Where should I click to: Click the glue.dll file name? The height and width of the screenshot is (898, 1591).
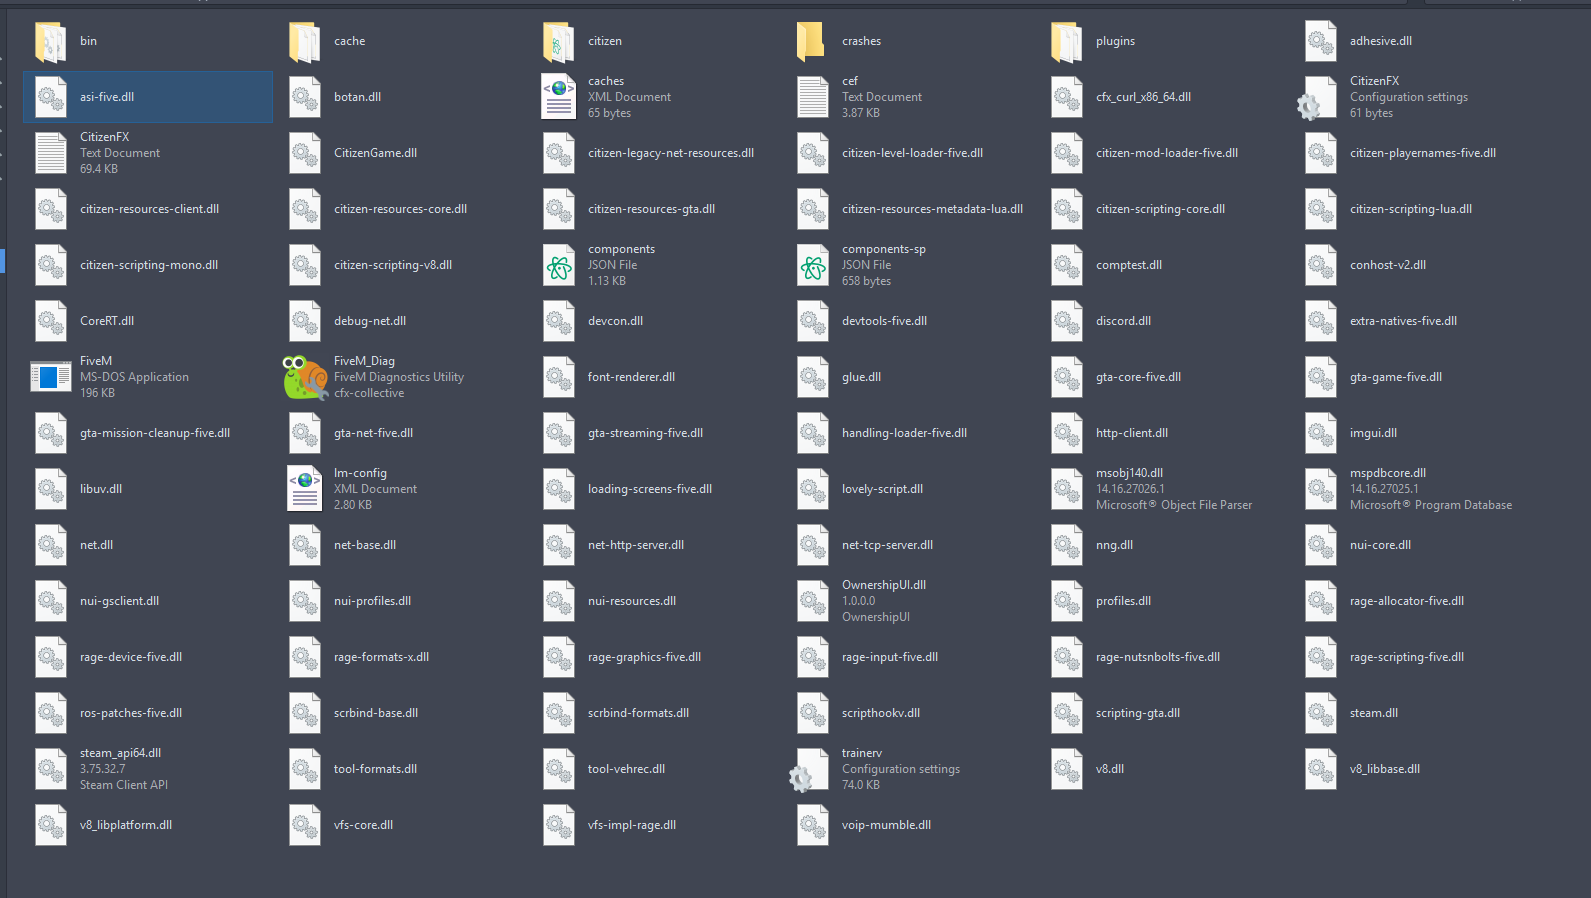(861, 377)
